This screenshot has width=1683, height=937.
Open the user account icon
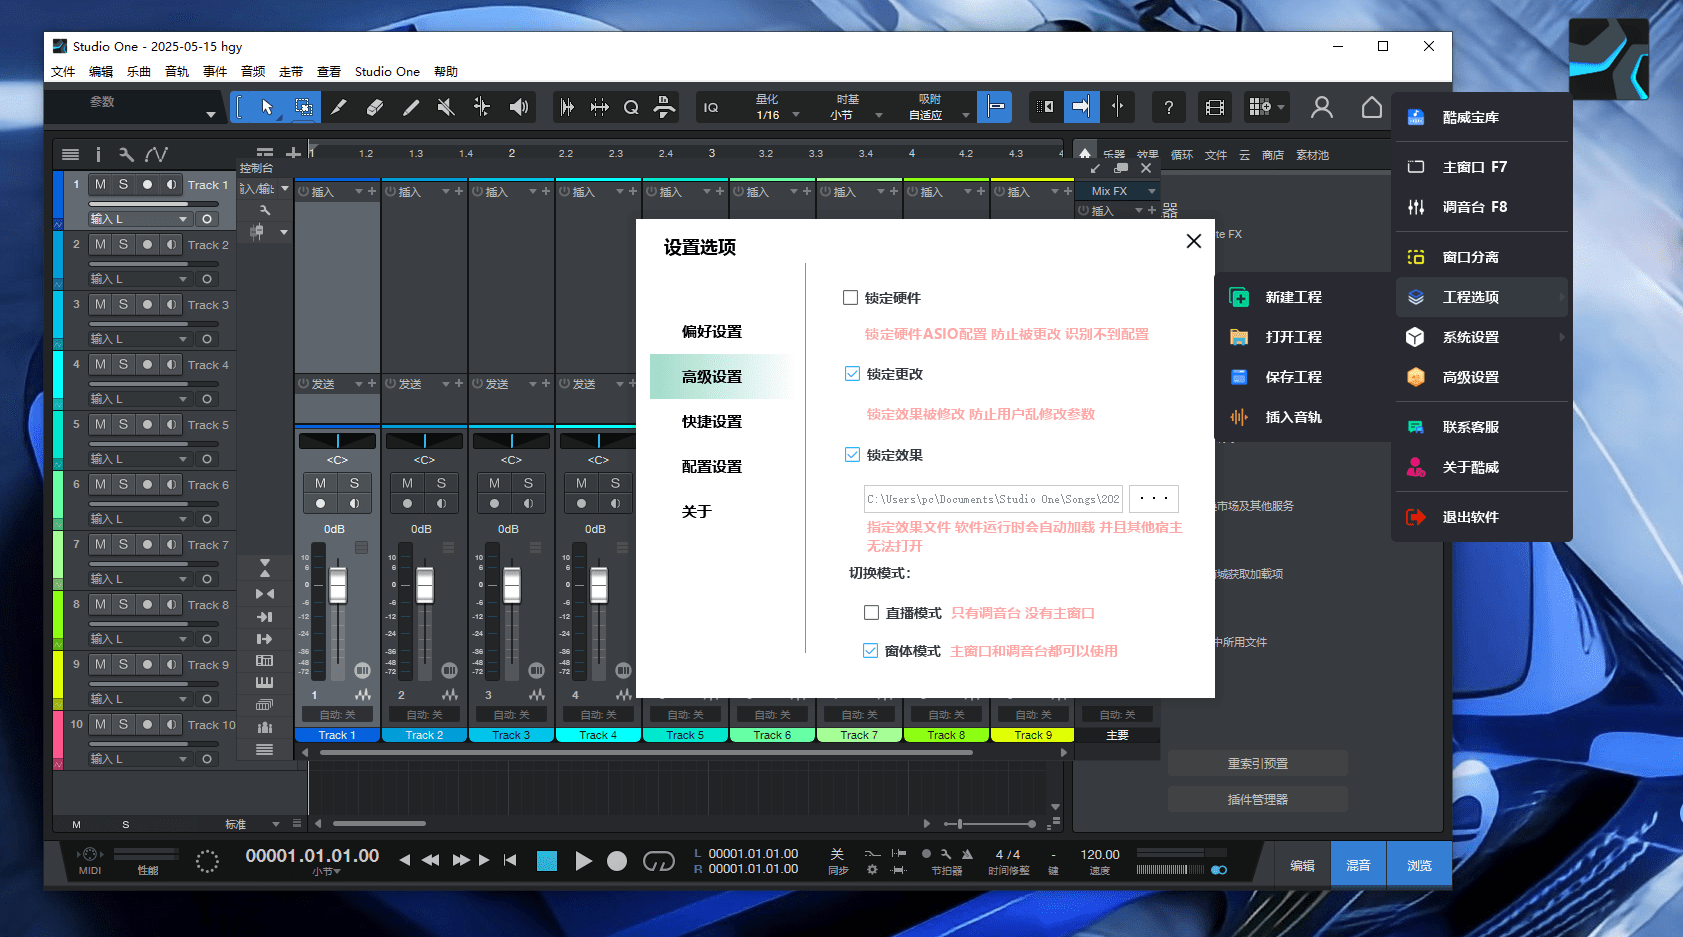(1322, 107)
